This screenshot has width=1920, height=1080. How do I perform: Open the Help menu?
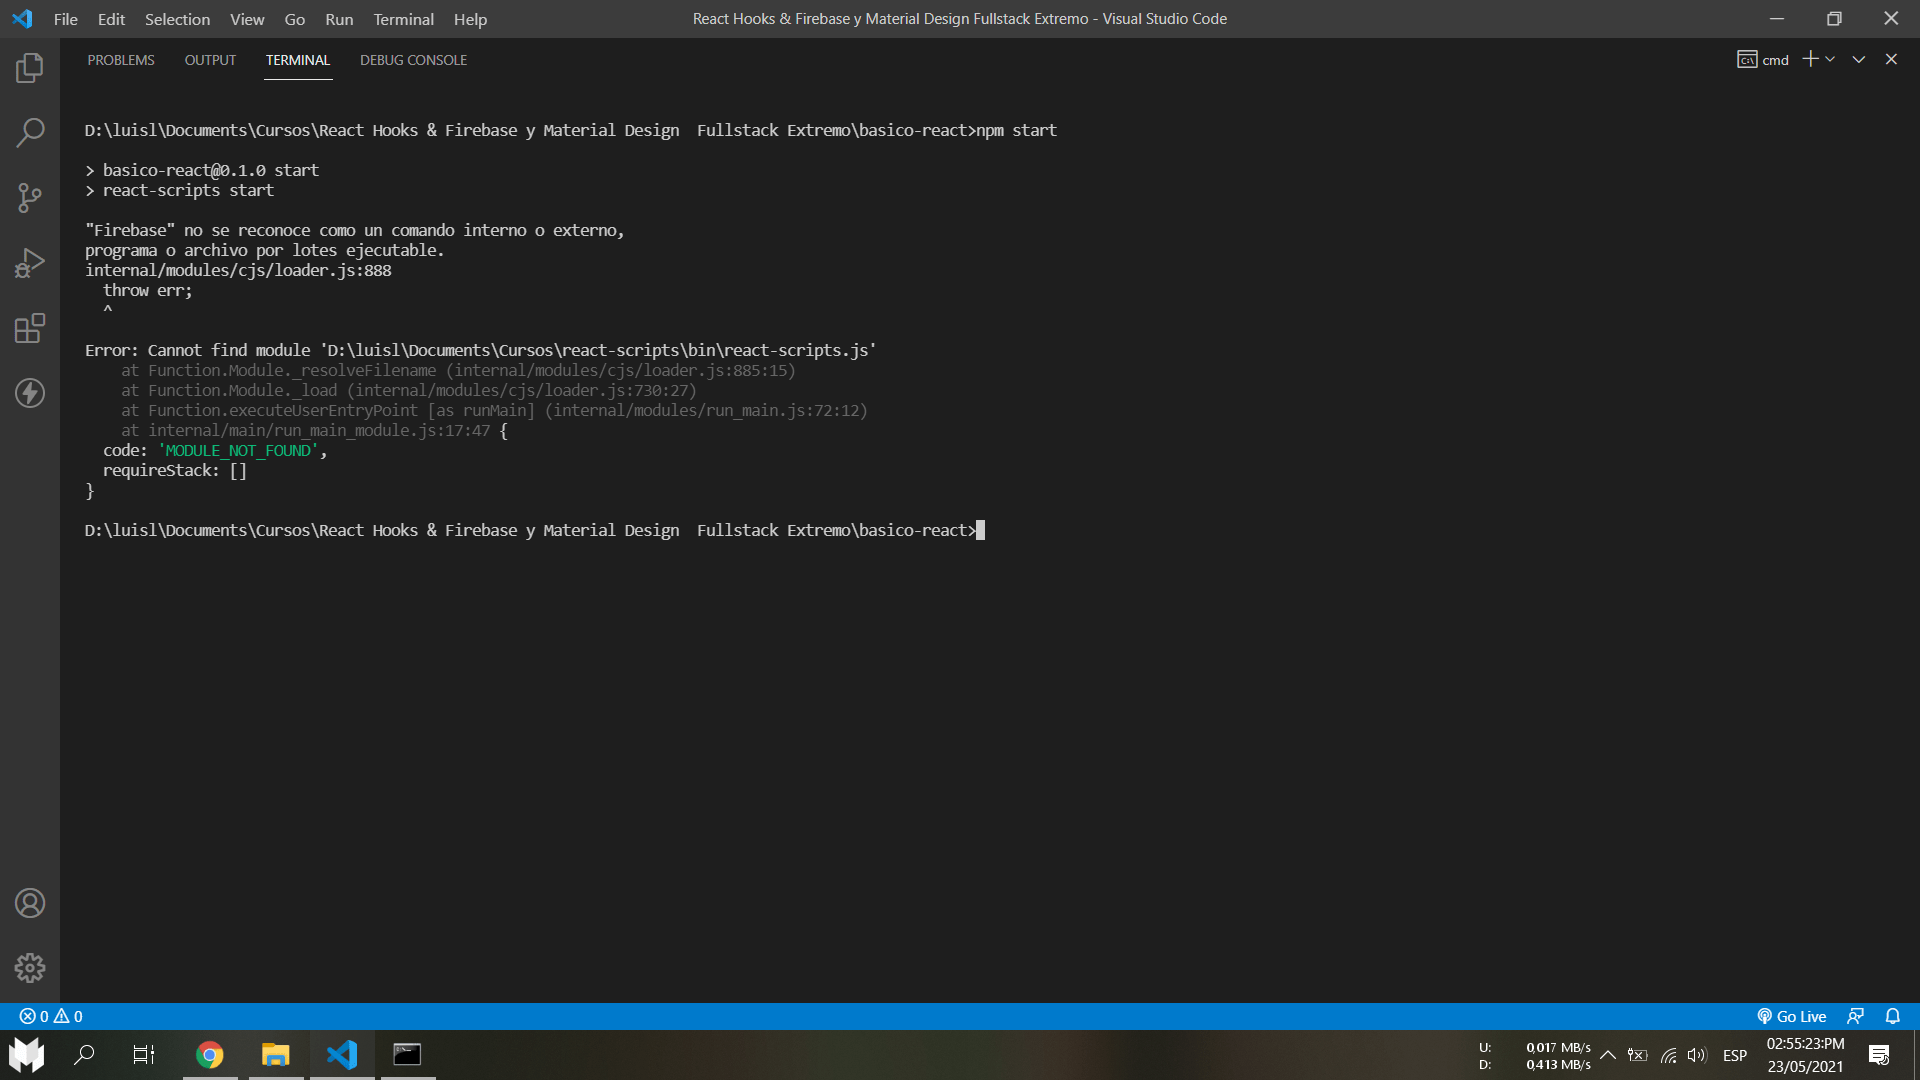(470, 19)
